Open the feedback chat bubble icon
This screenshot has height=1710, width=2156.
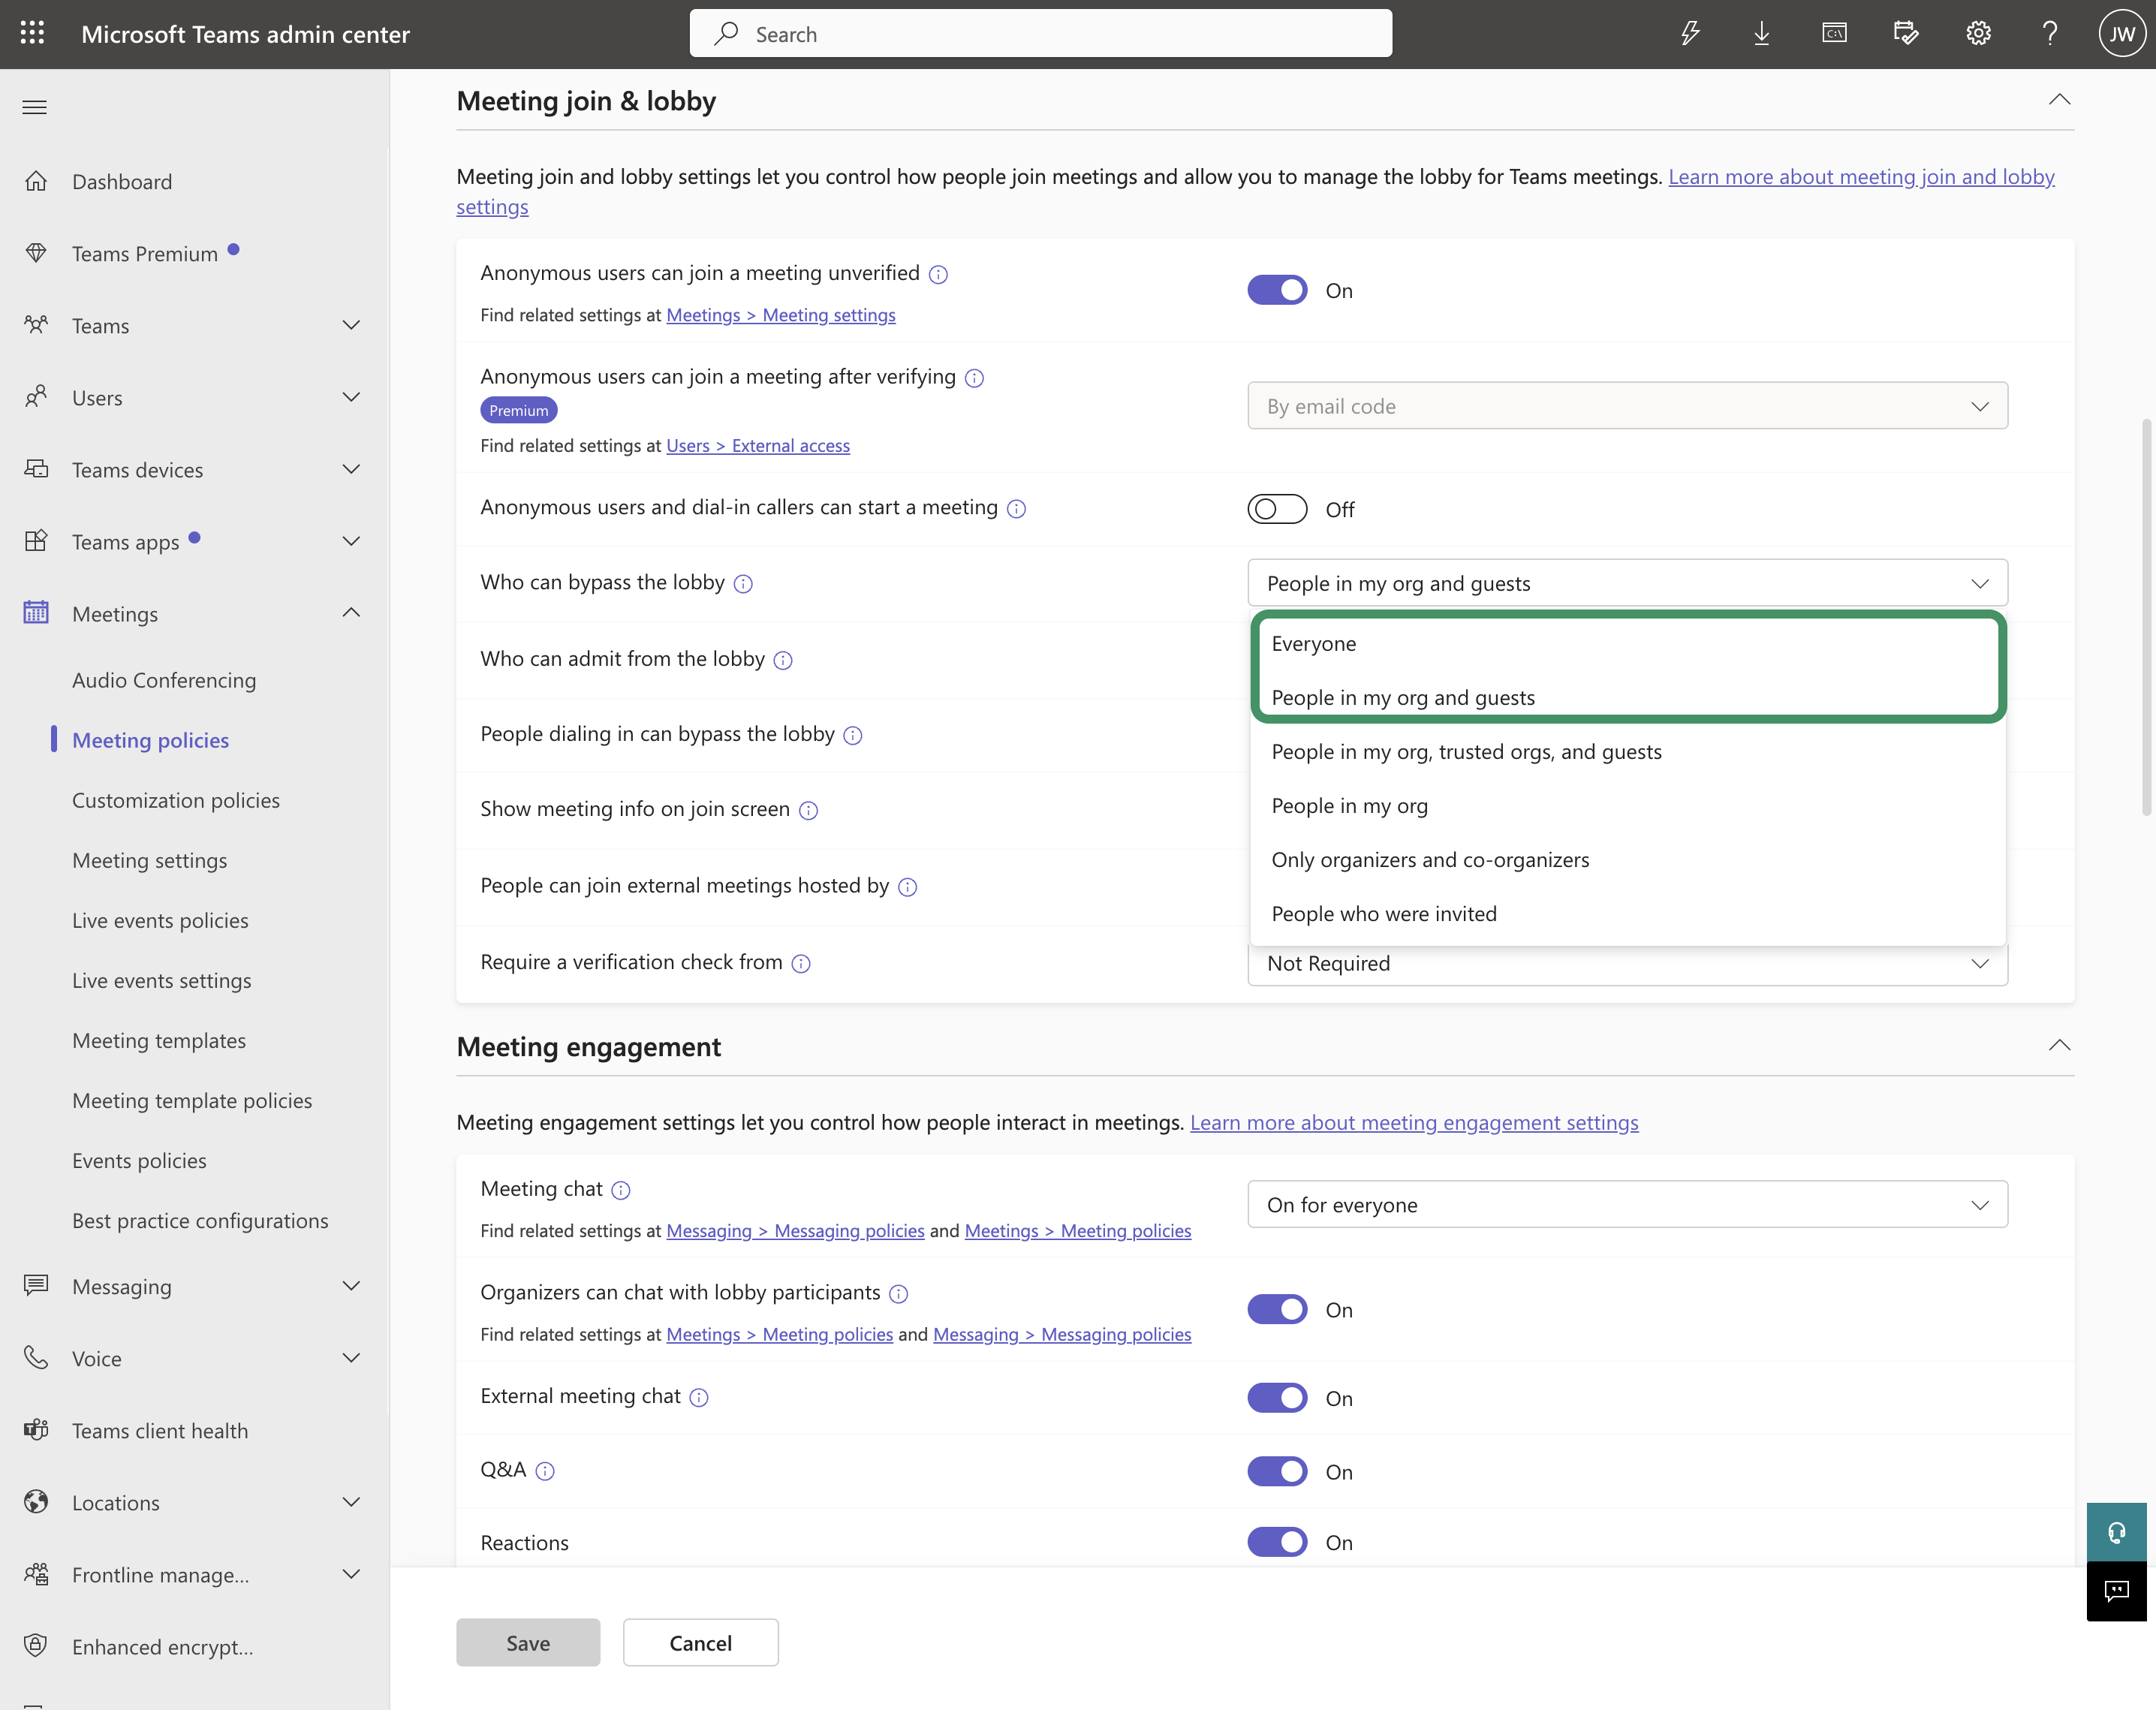(2116, 1591)
